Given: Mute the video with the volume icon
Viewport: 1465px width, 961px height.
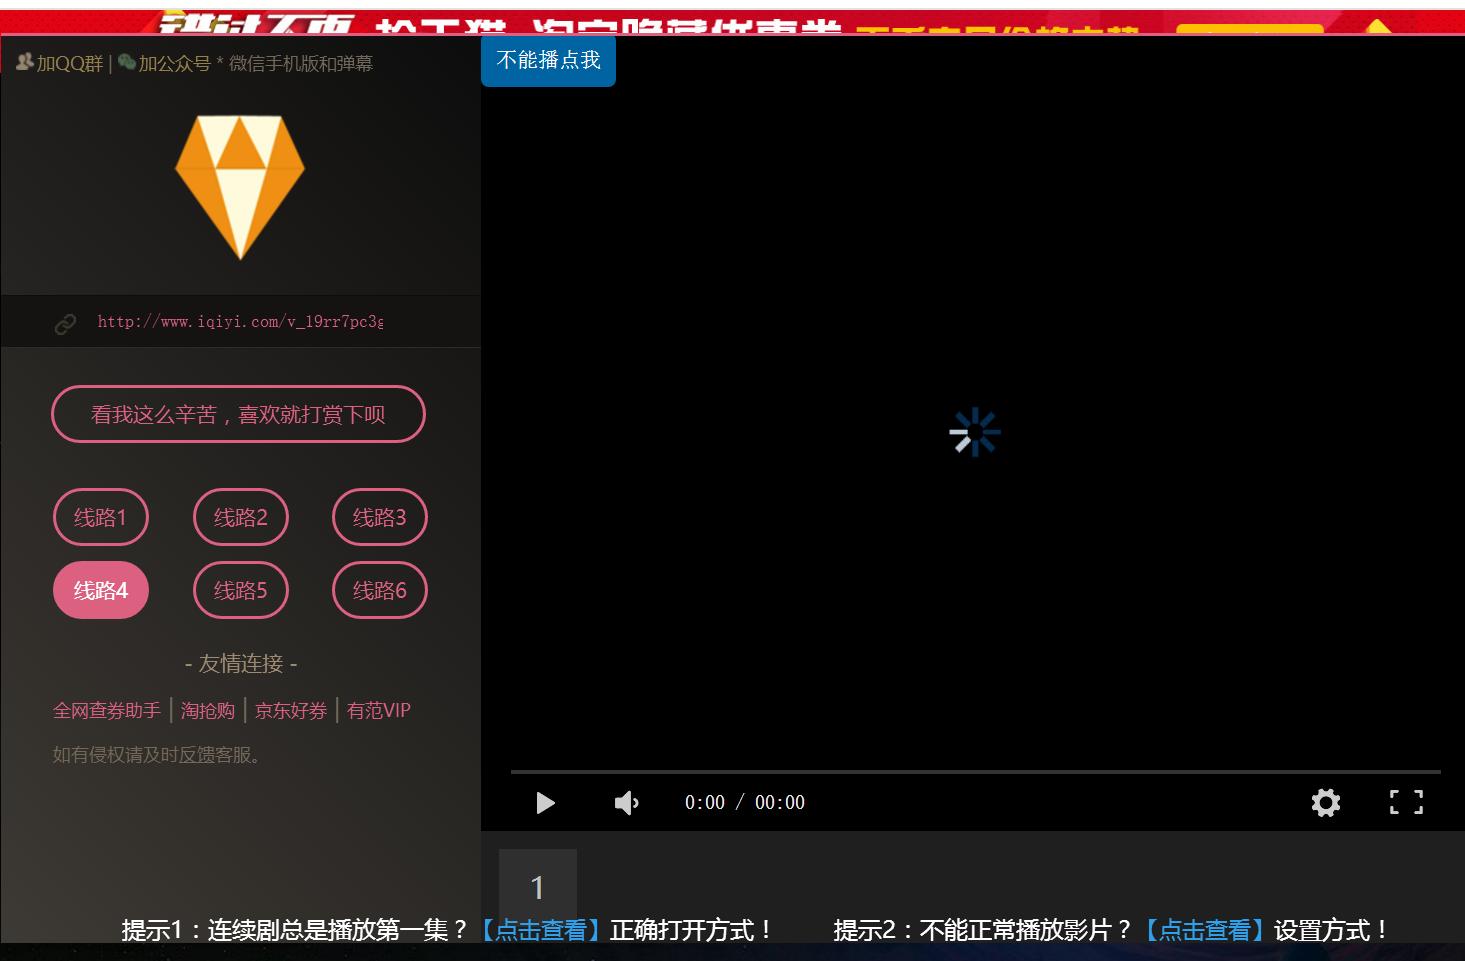Looking at the screenshot, I should (626, 801).
